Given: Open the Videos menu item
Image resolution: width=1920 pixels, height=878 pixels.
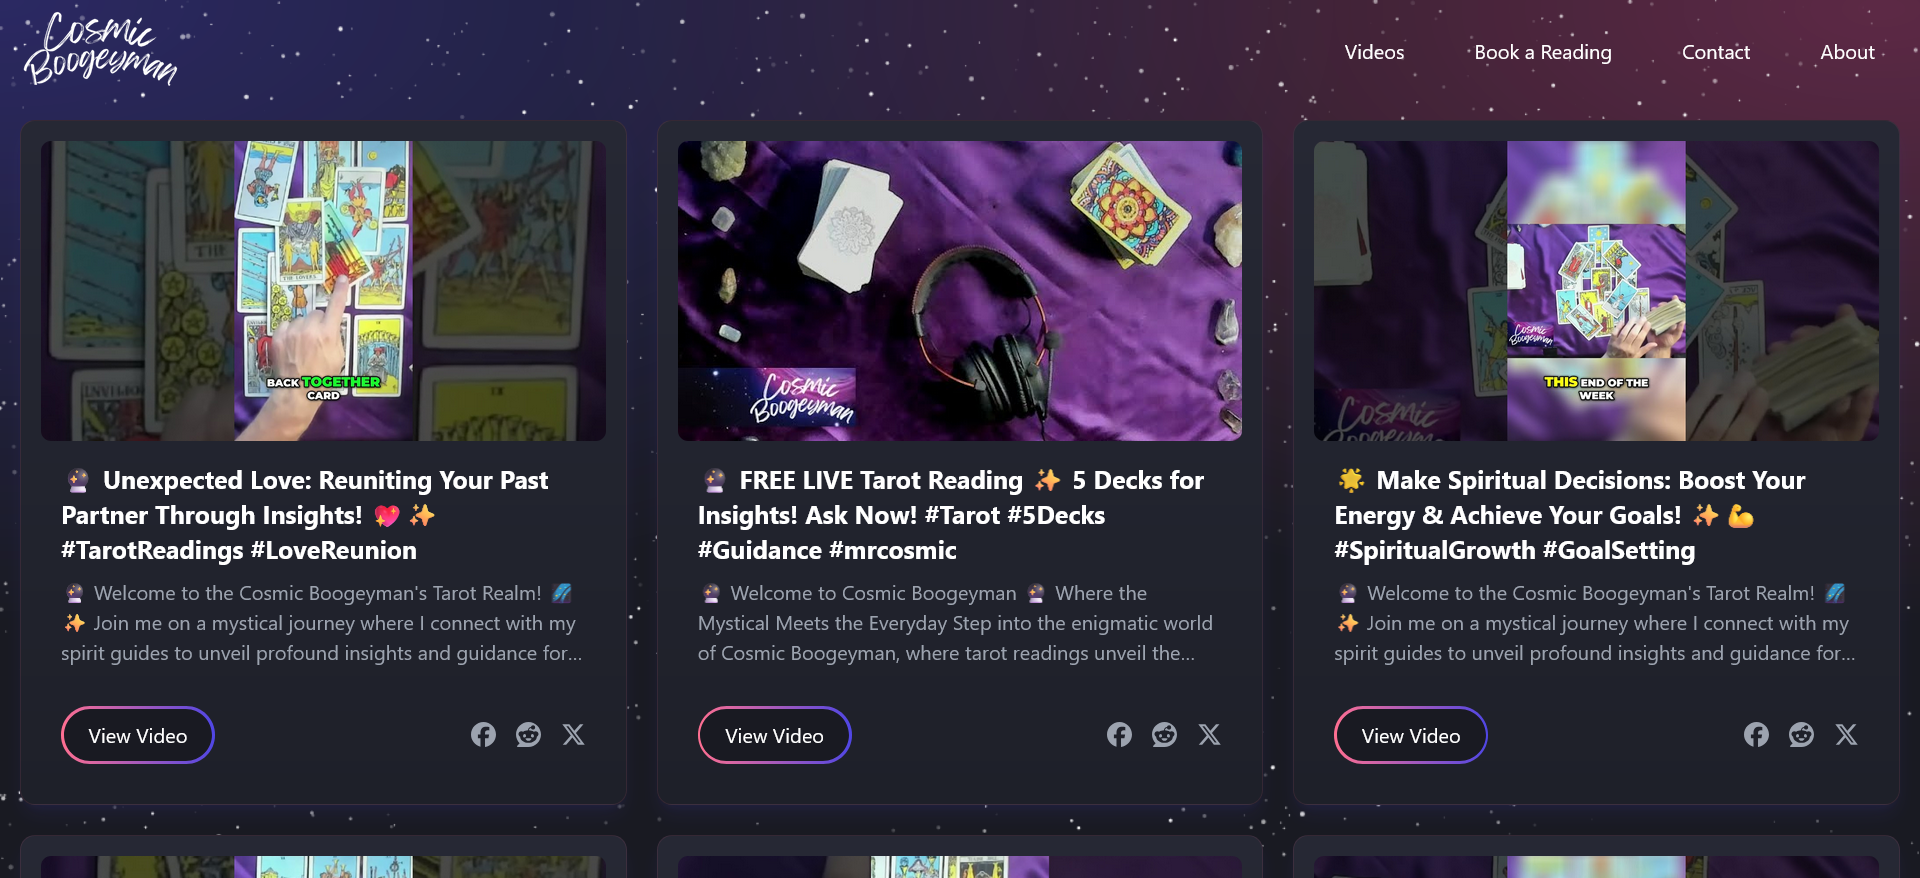Looking at the screenshot, I should point(1374,52).
